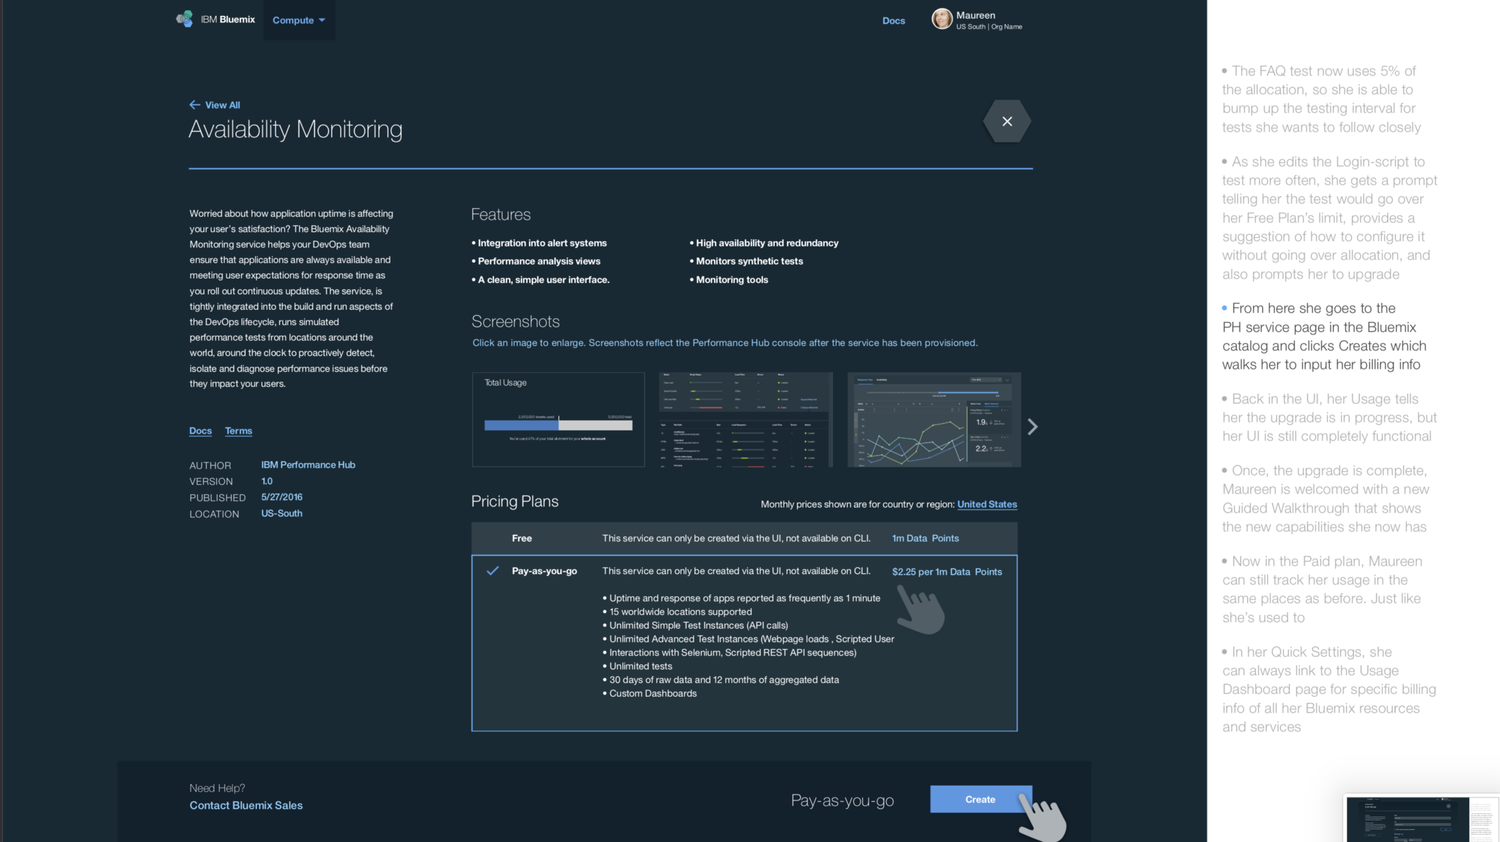Click the 'Custom Dashboards' plan bullet
The width and height of the screenshot is (1500, 842).
pyautogui.click(x=653, y=693)
